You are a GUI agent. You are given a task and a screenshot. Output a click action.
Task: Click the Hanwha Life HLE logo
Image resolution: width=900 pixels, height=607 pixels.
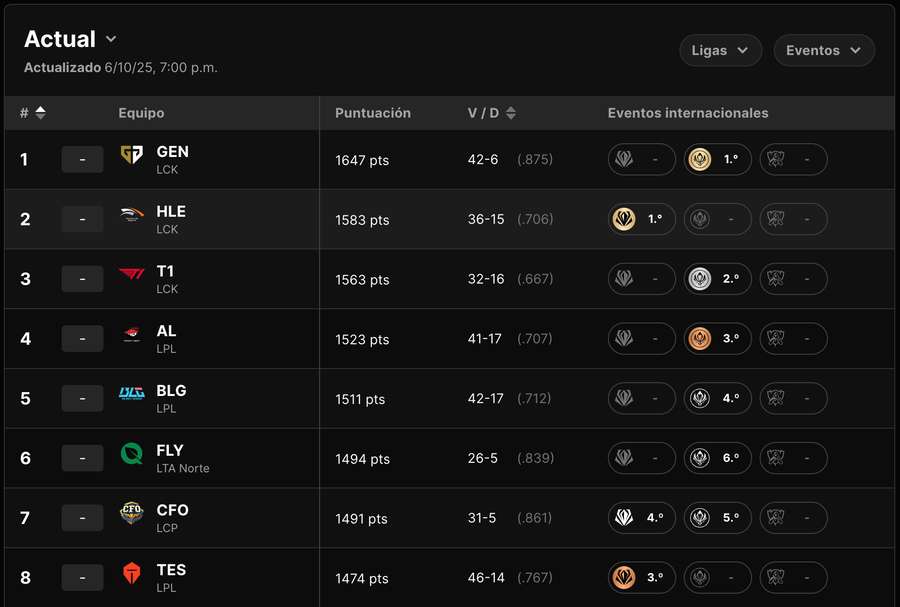pos(131,215)
